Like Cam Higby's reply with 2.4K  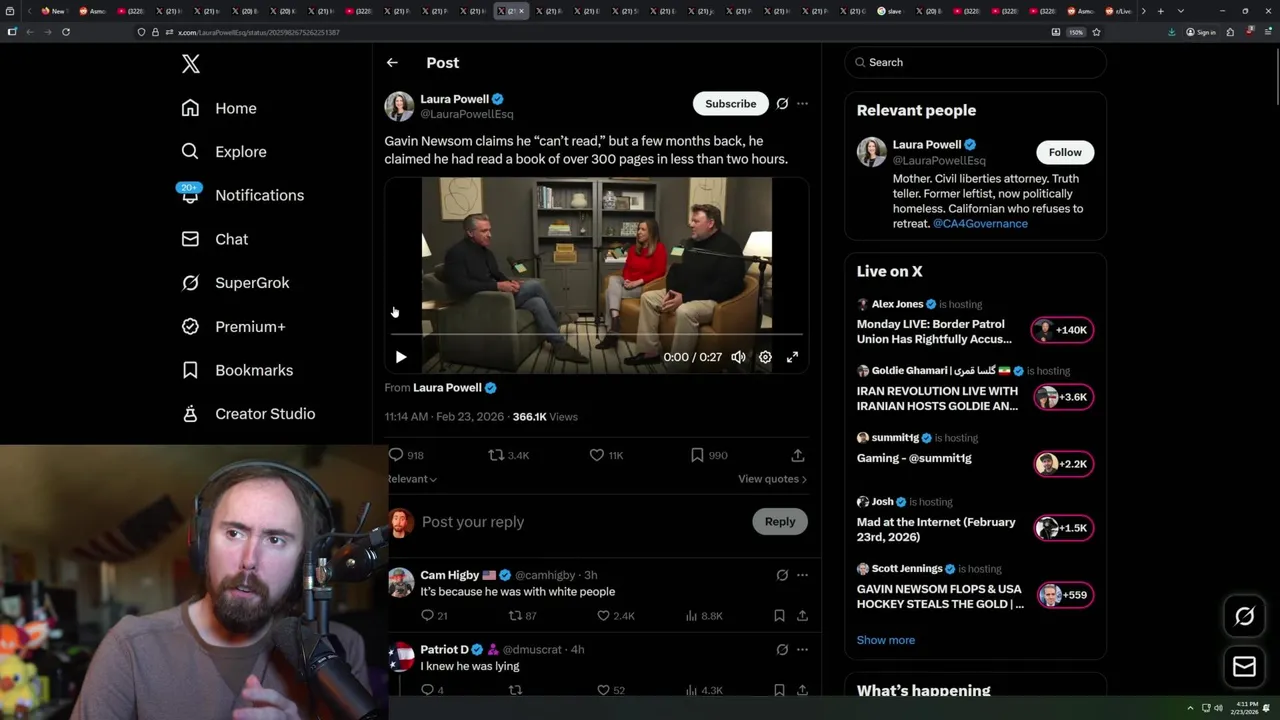(x=616, y=616)
